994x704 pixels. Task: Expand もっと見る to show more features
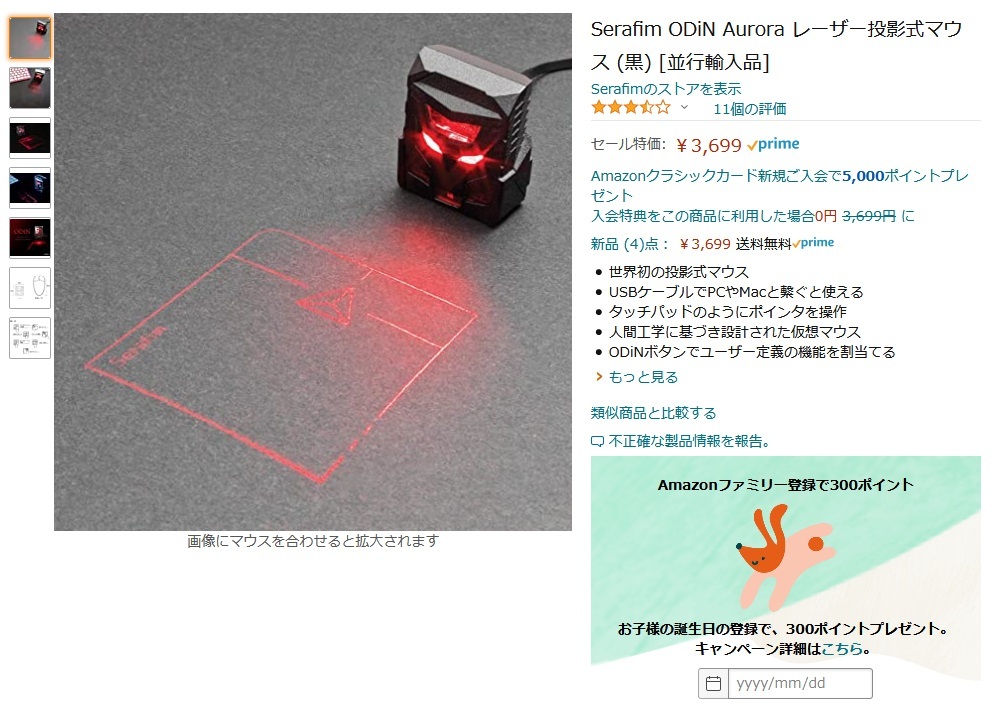coord(643,377)
